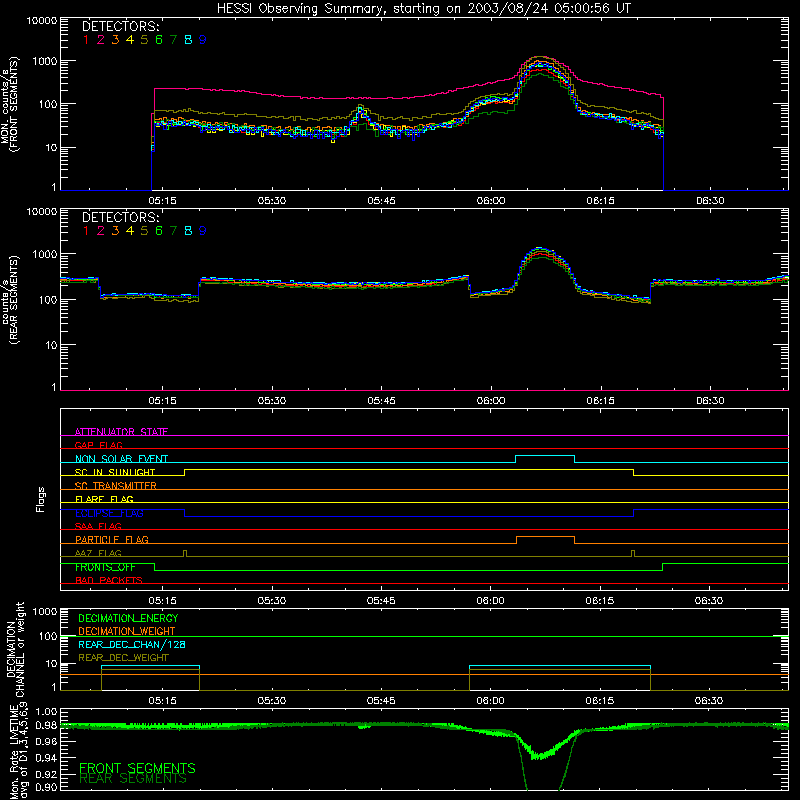Click the livetime dip minimum near 06:07
Viewport: 800px width, 800px height.
coord(538,755)
